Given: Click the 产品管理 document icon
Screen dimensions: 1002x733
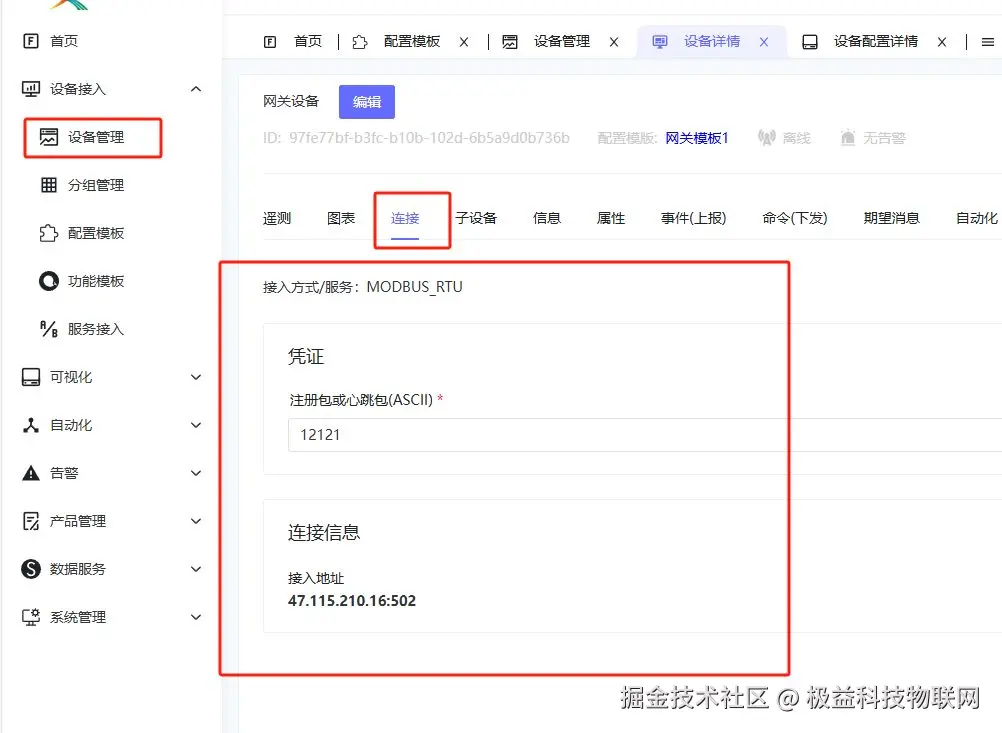Looking at the screenshot, I should [x=31, y=521].
